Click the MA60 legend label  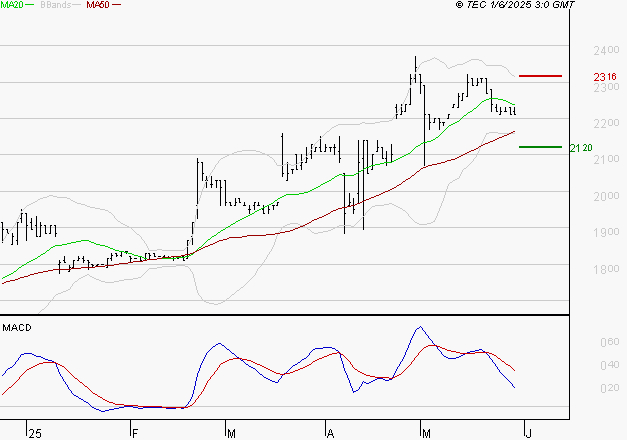(98, 6)
